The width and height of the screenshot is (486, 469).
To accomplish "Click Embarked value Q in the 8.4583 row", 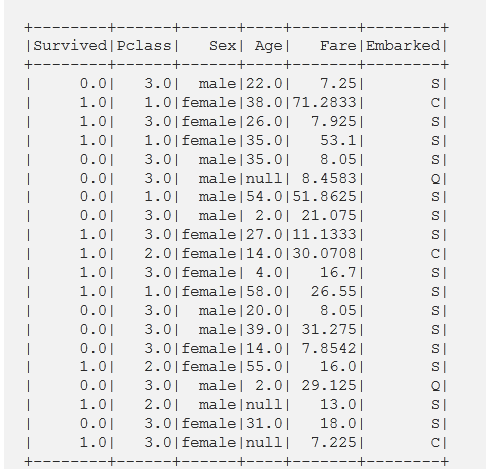I will pyautogui.click(x=435, y=179).
